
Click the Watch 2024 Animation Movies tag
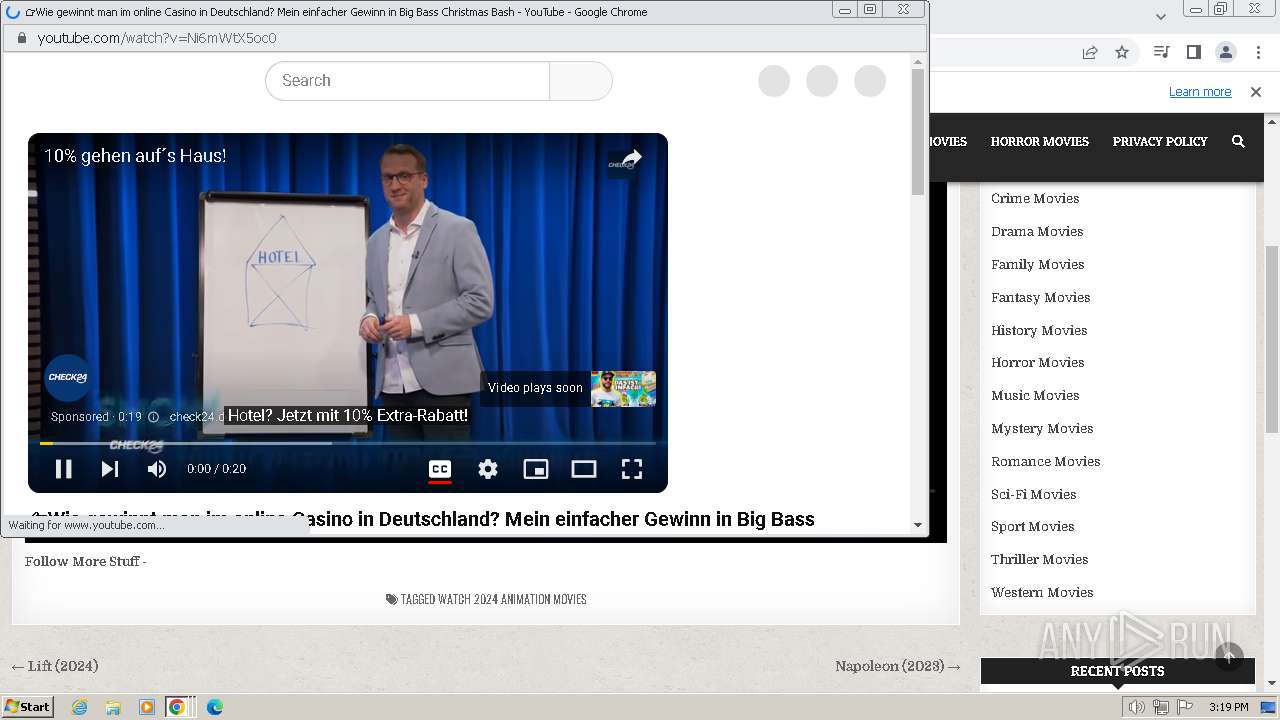[x=512, y=599]
